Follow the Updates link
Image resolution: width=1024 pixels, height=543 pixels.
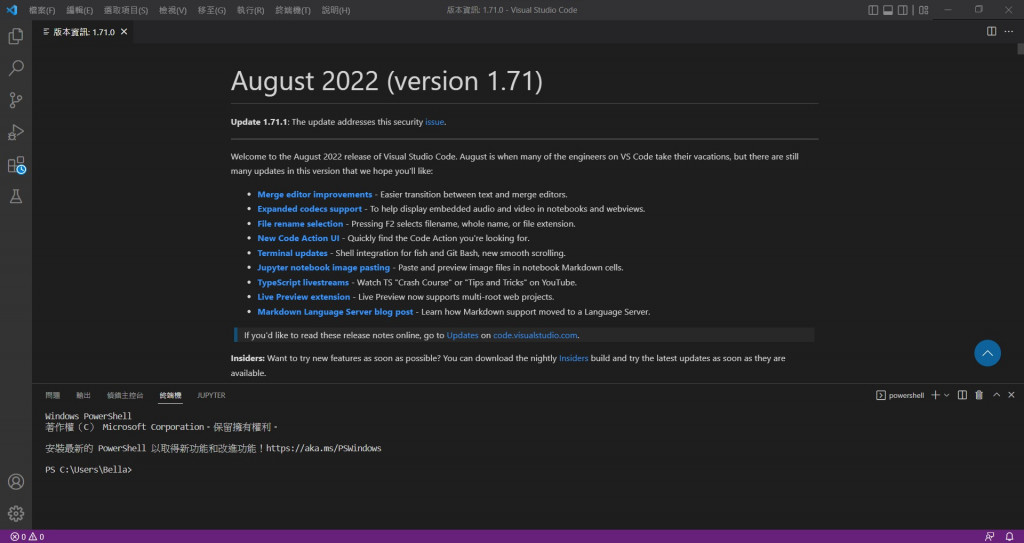(x=462, y=335)
